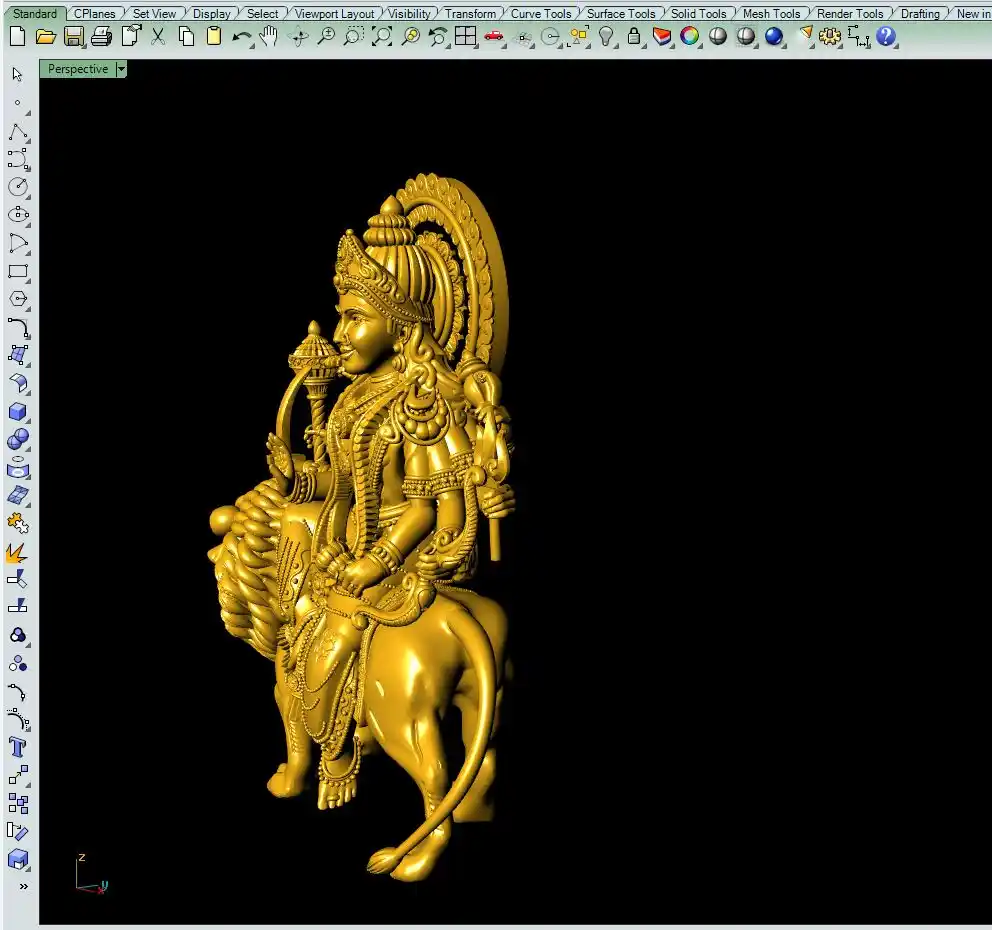
Task: Click the New file icon
Action: coord(17,37)
